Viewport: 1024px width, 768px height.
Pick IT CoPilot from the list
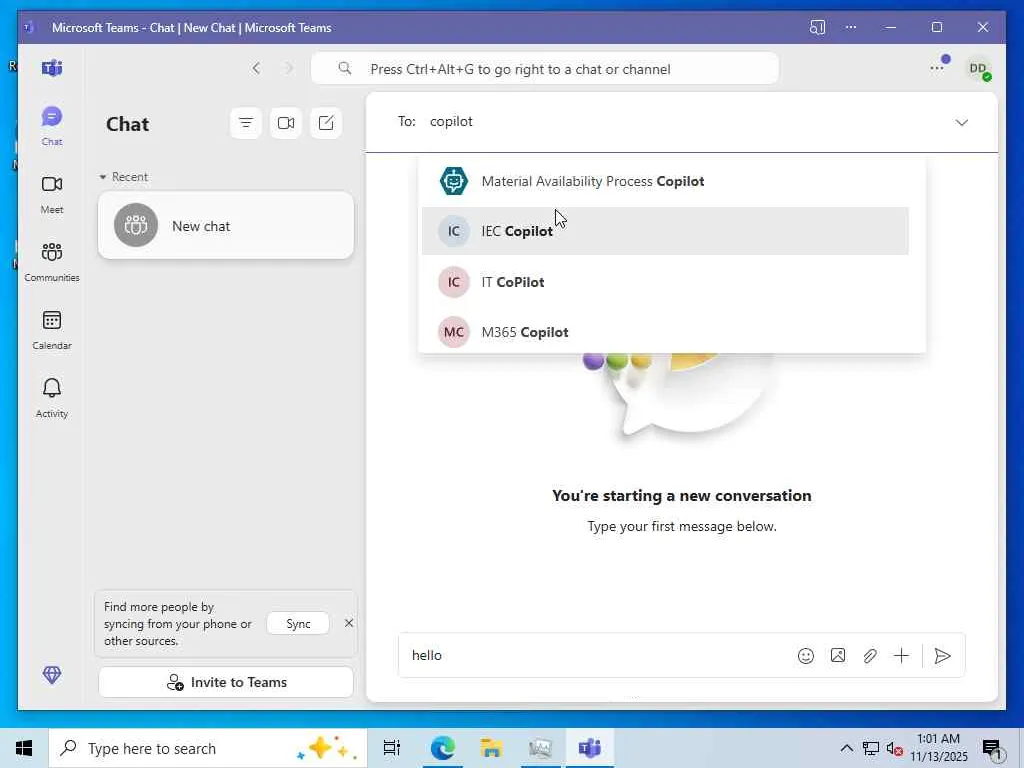click(x=665, y=282)
